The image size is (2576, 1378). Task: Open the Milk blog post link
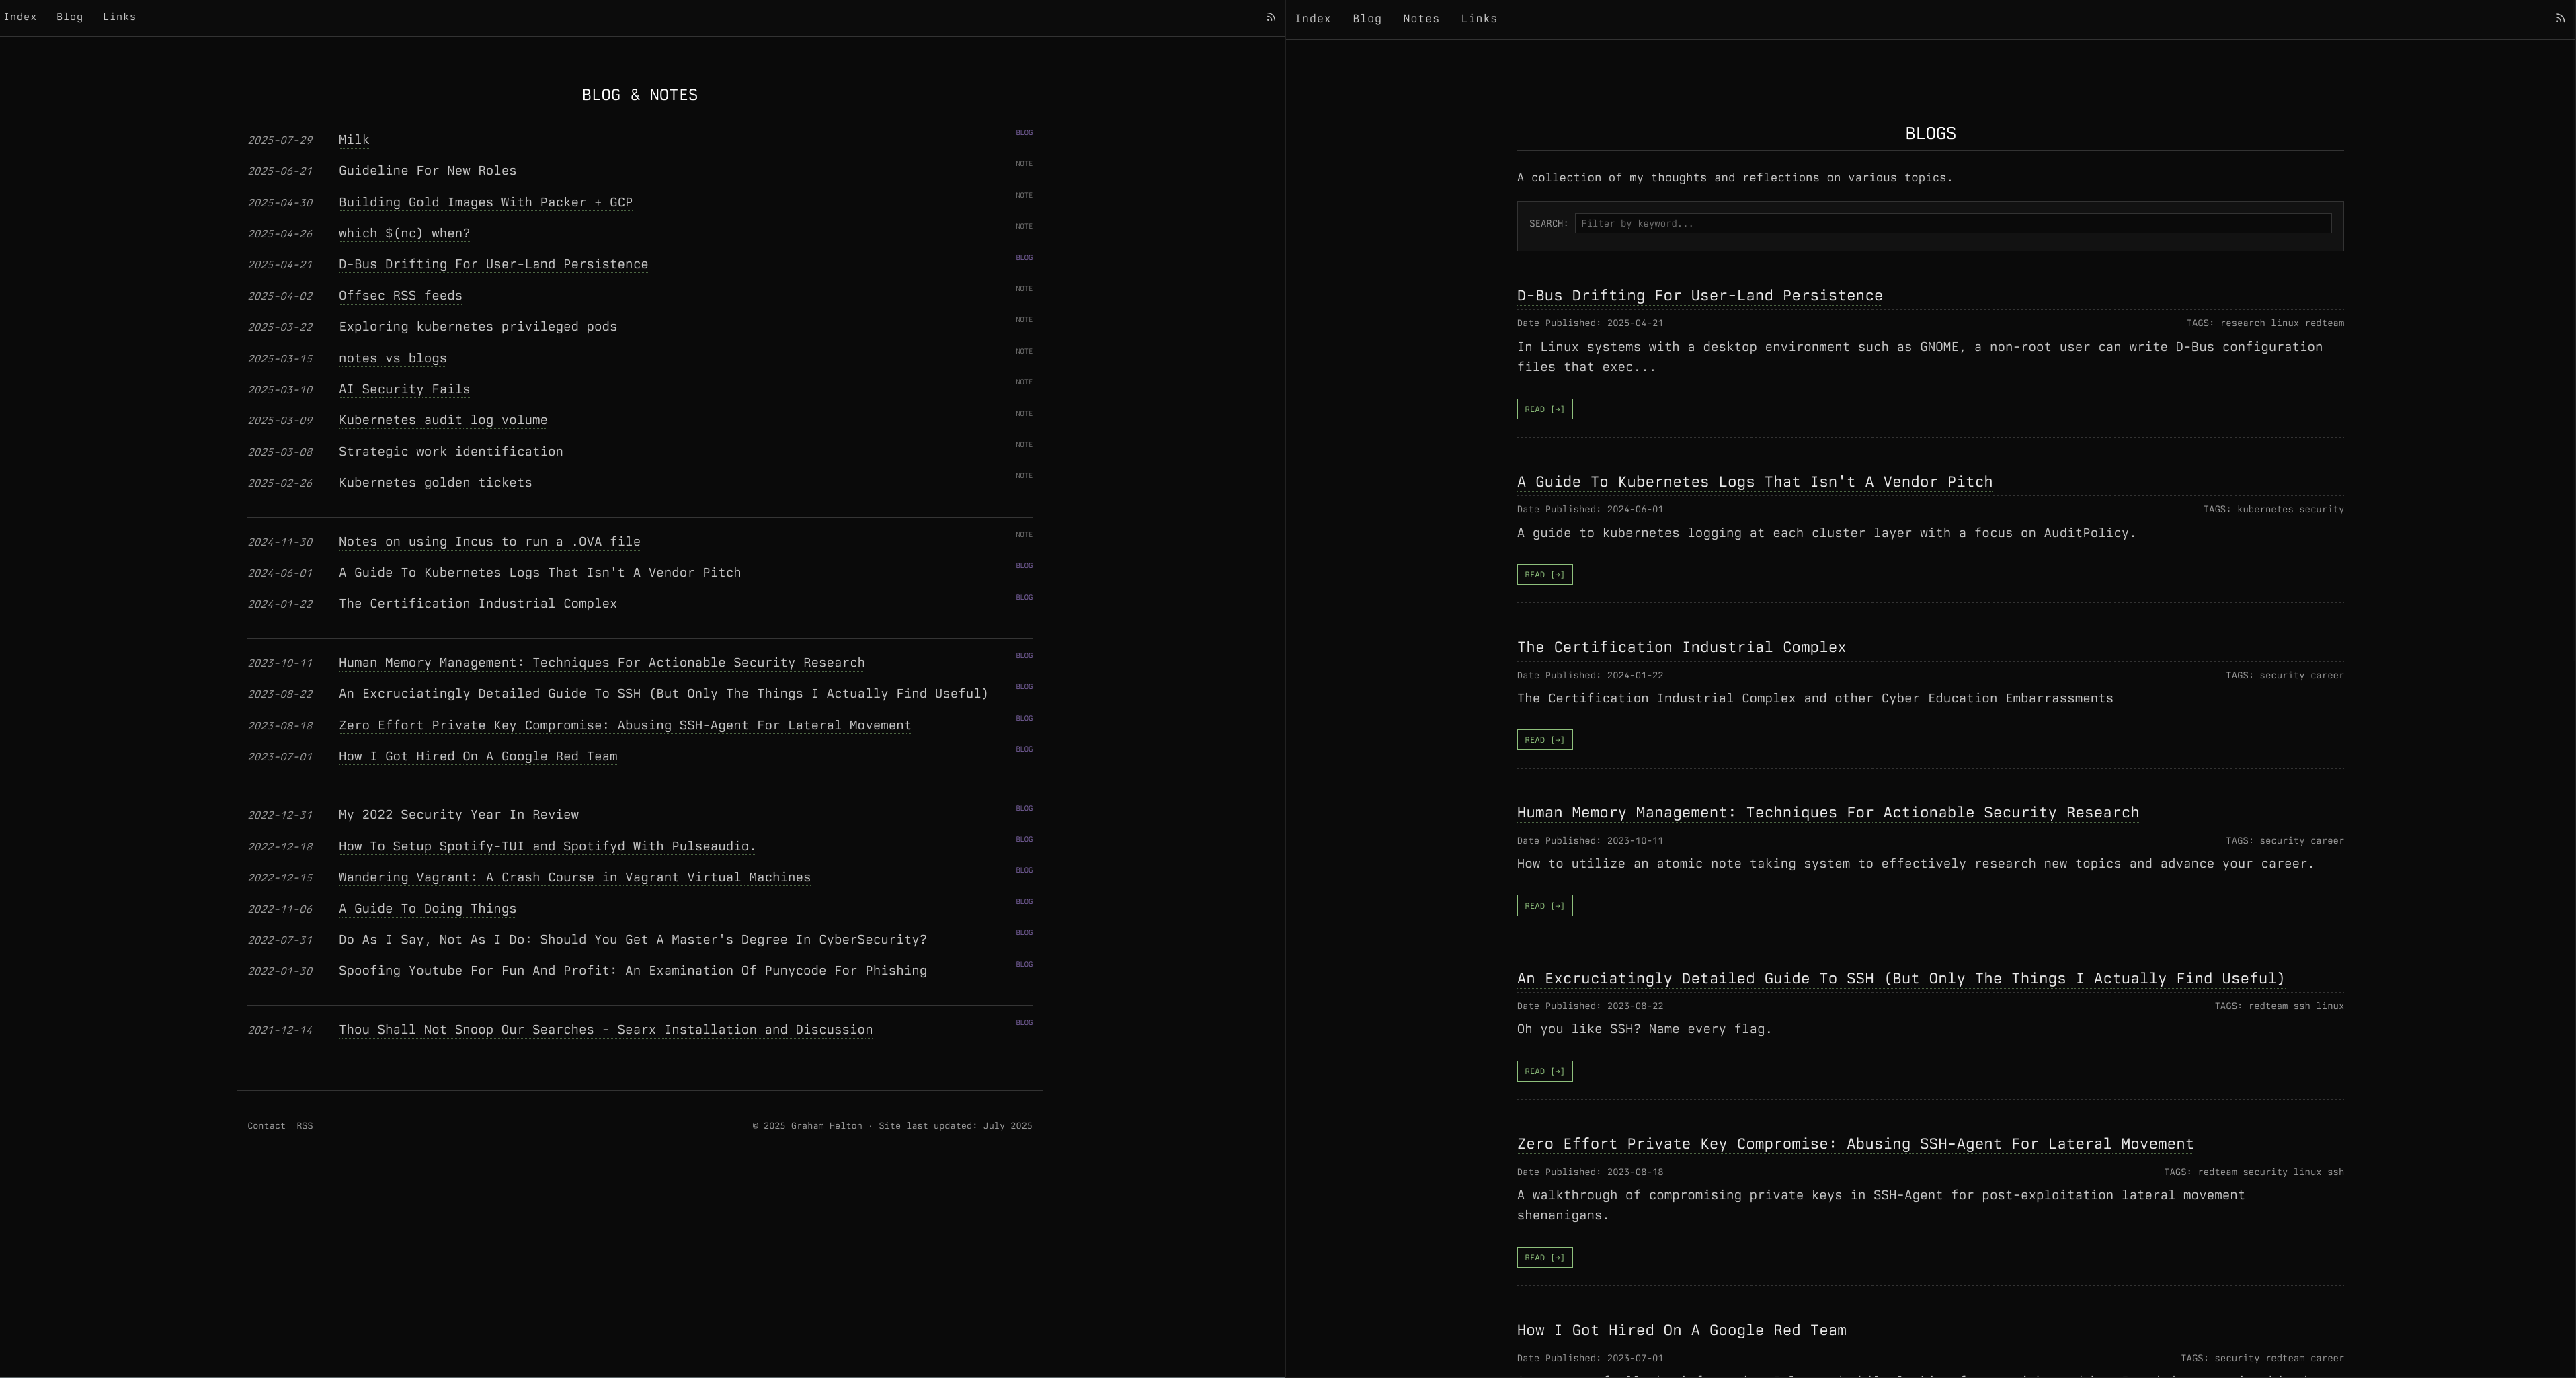[x=354, y=140]
